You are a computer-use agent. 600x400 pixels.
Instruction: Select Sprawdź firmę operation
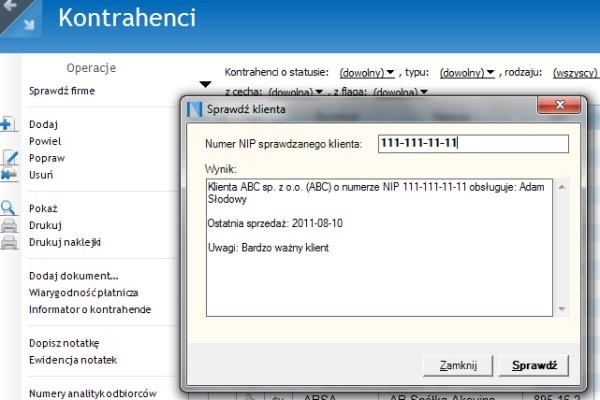point(63,91)
